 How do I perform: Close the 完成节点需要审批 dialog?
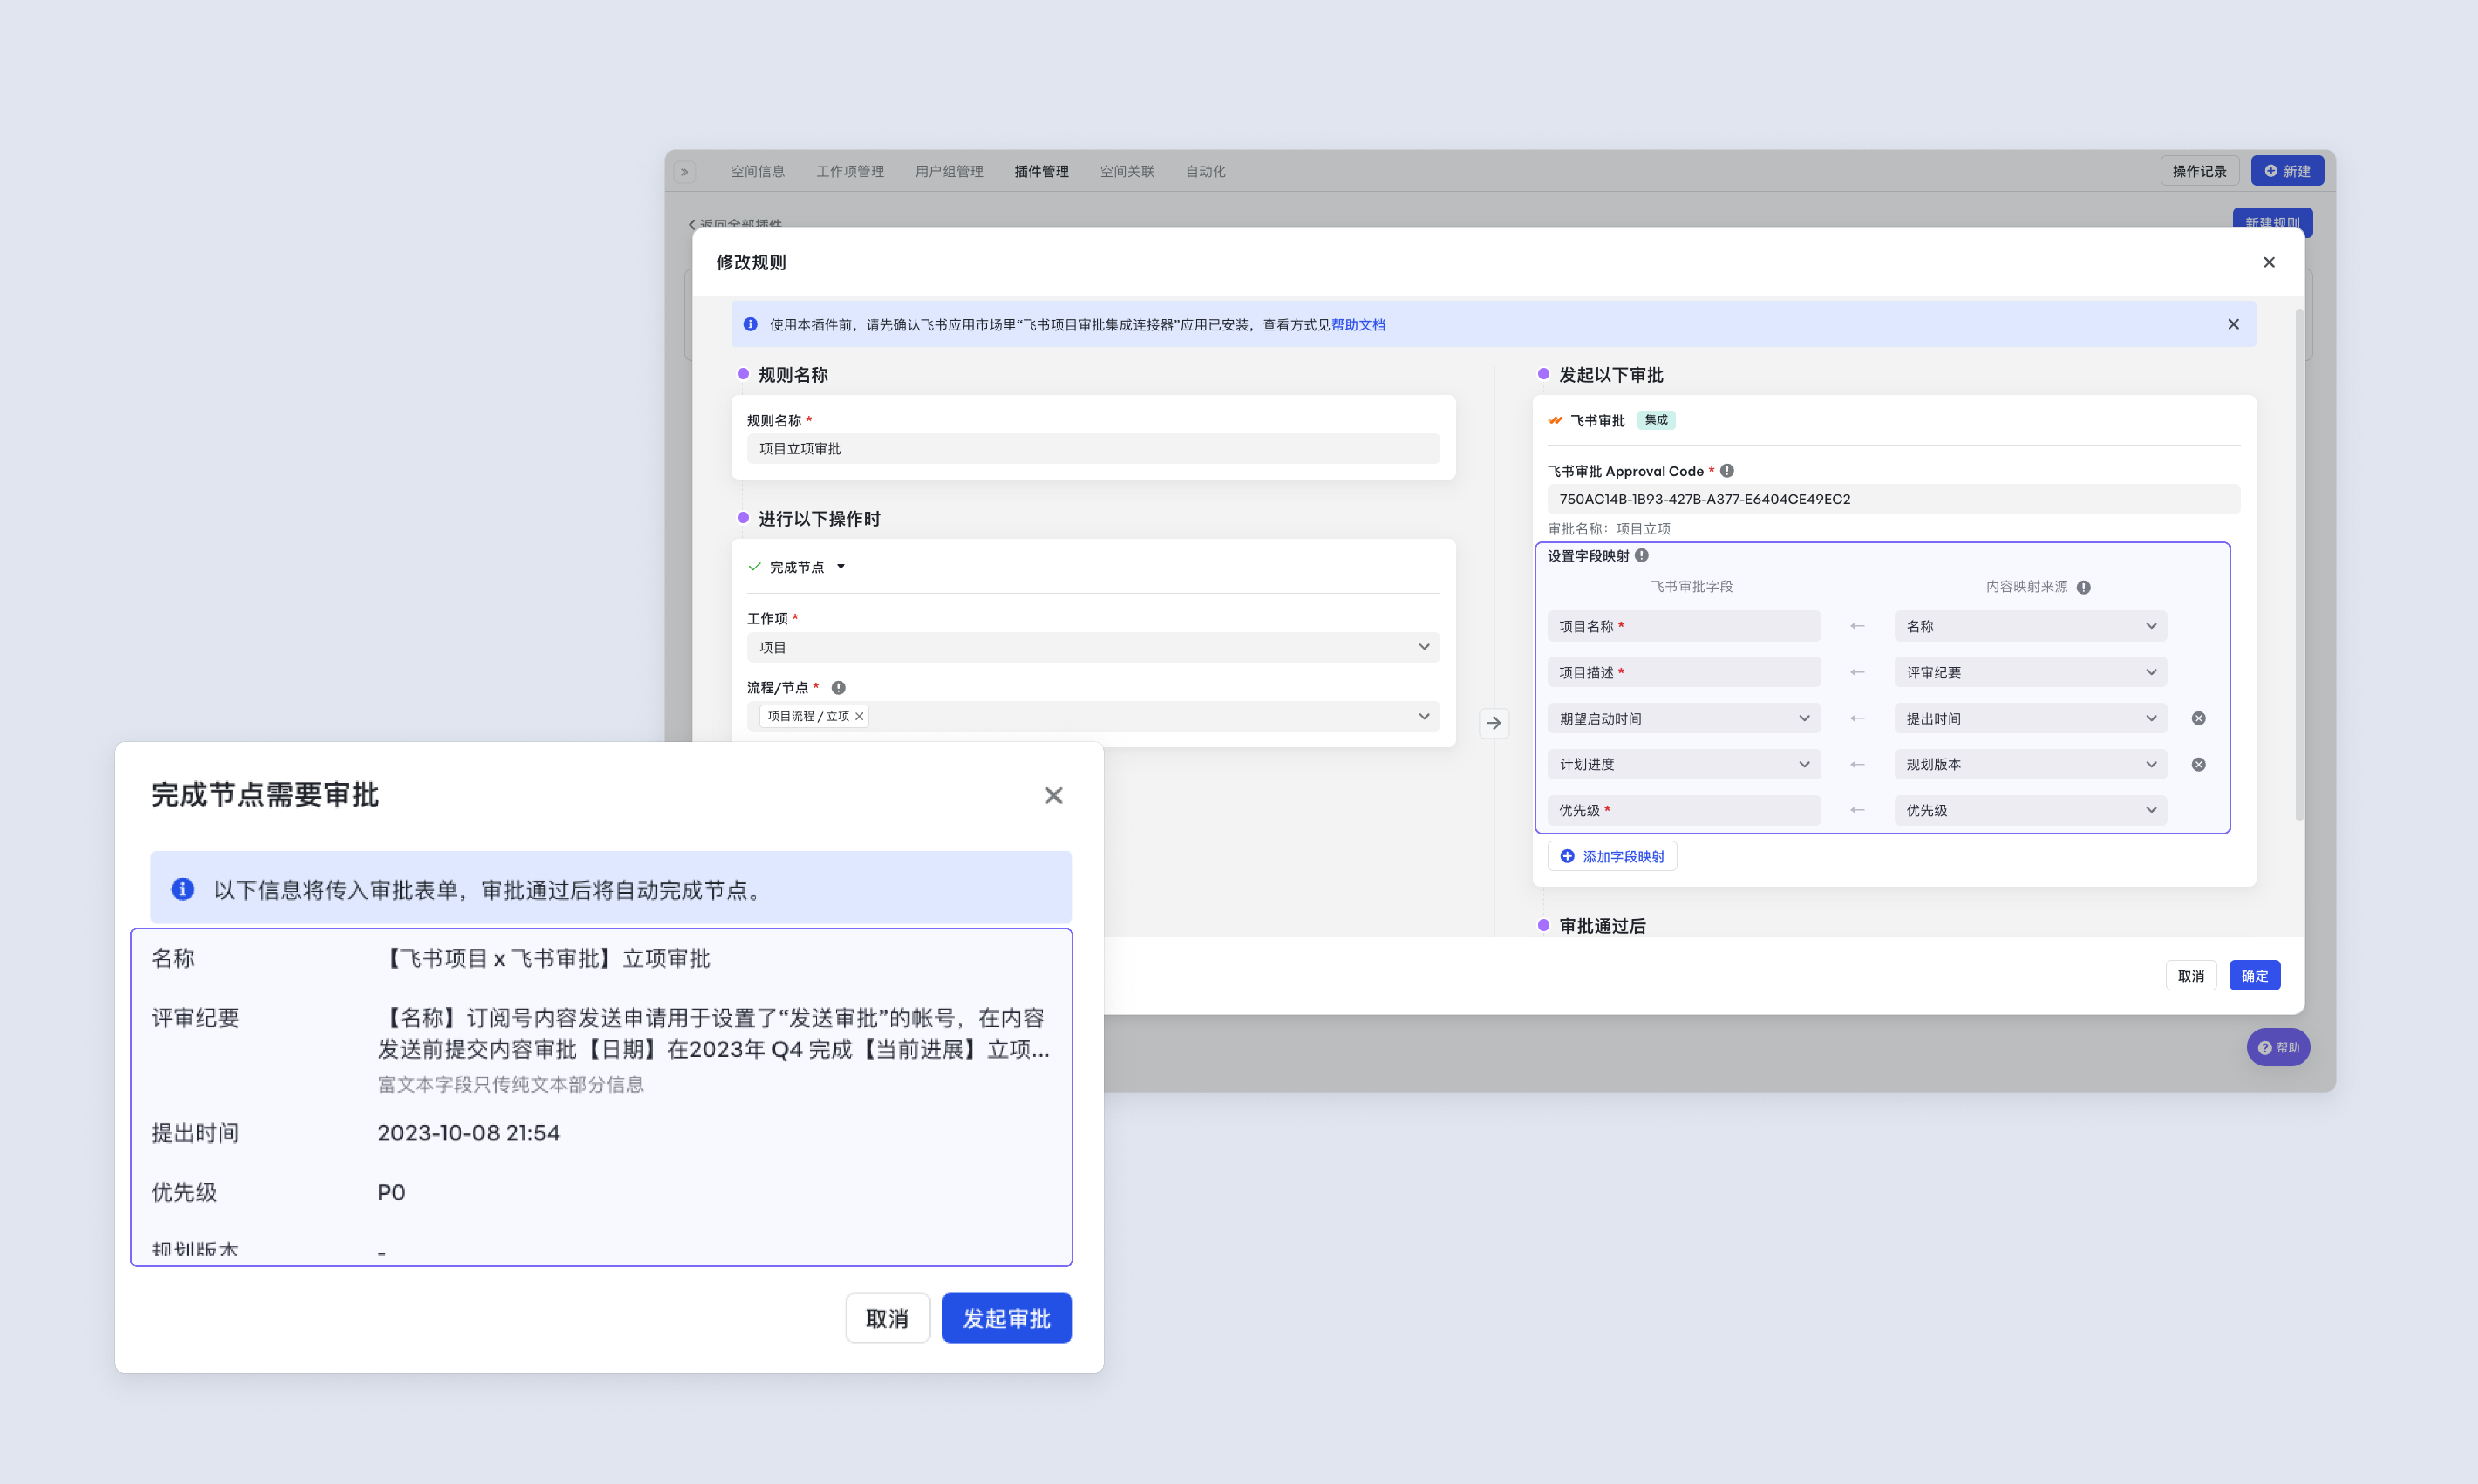1054,795
